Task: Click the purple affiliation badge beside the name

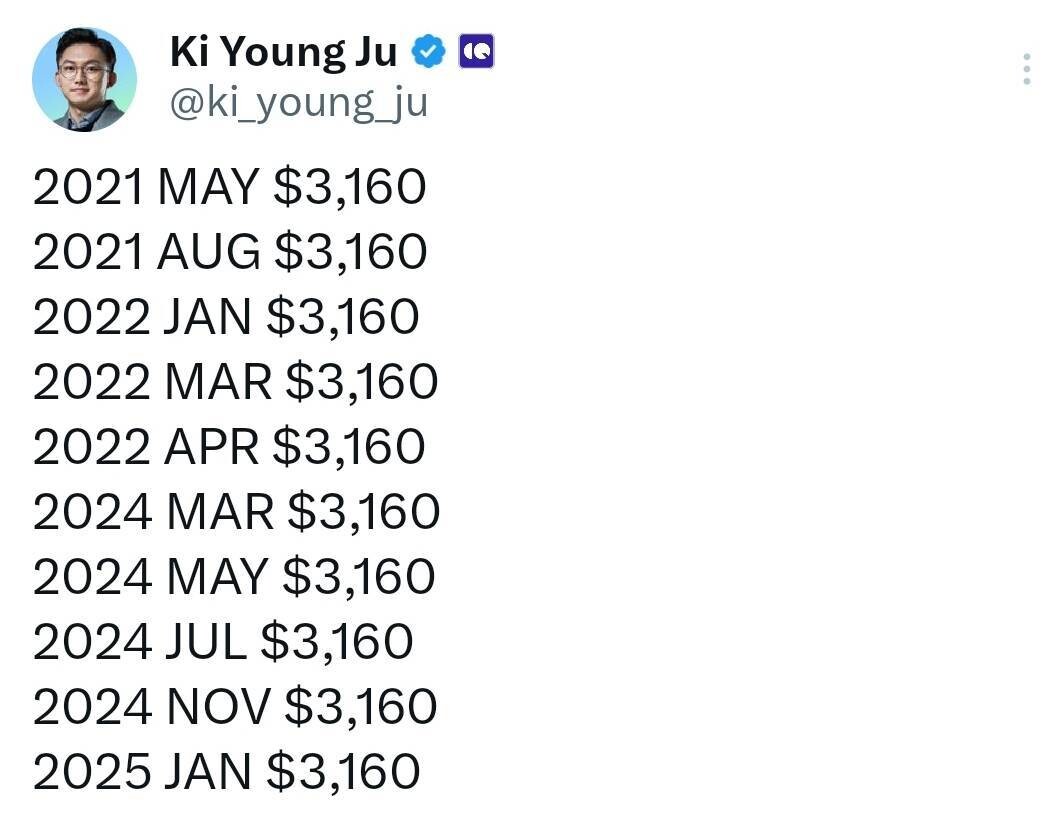Action: (x=476, y=51)
